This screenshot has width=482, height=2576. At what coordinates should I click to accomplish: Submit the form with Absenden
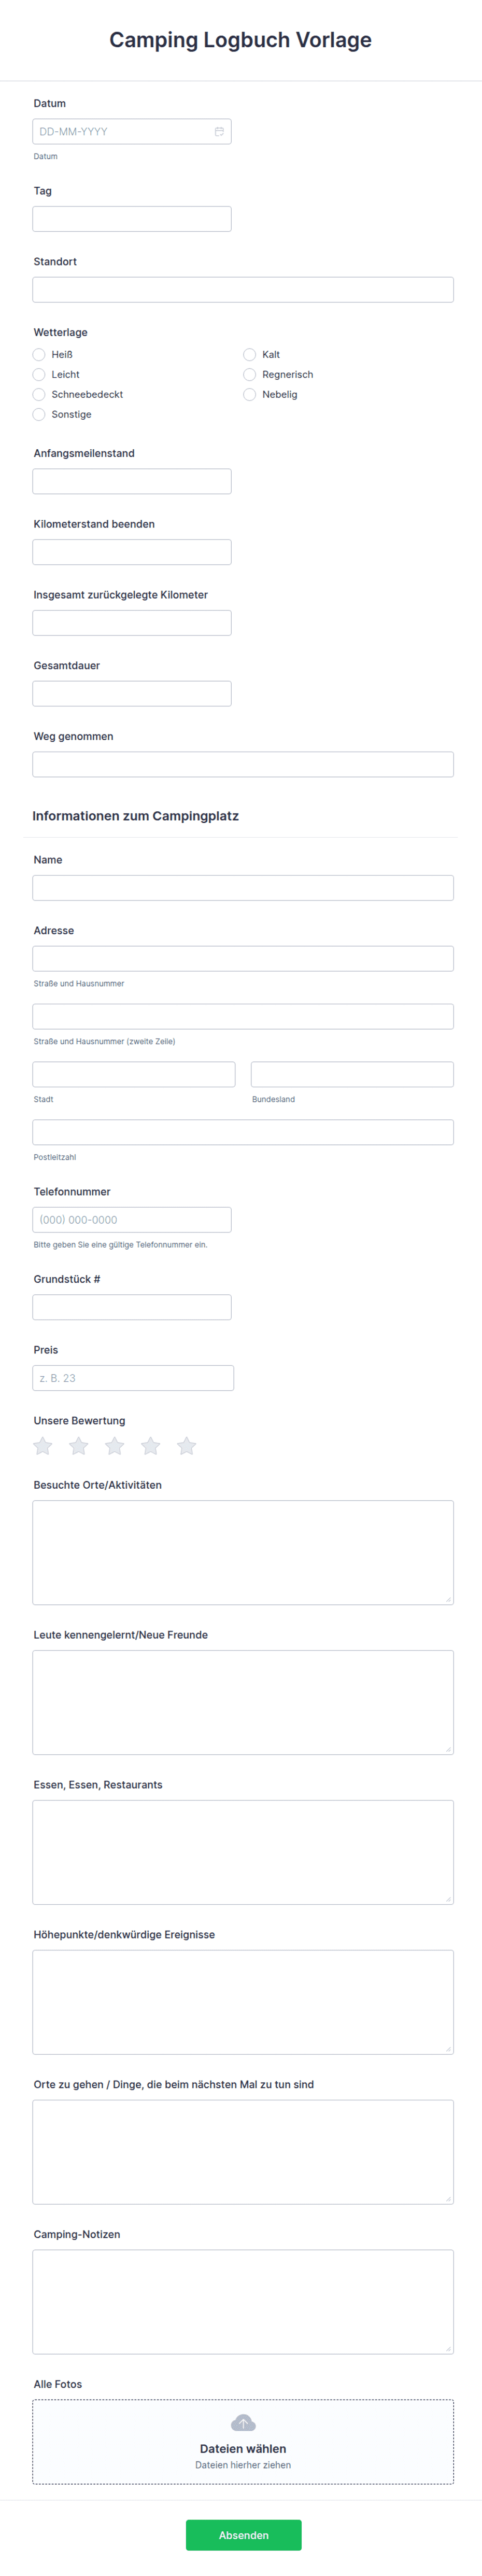click(x=243, y=2535)
